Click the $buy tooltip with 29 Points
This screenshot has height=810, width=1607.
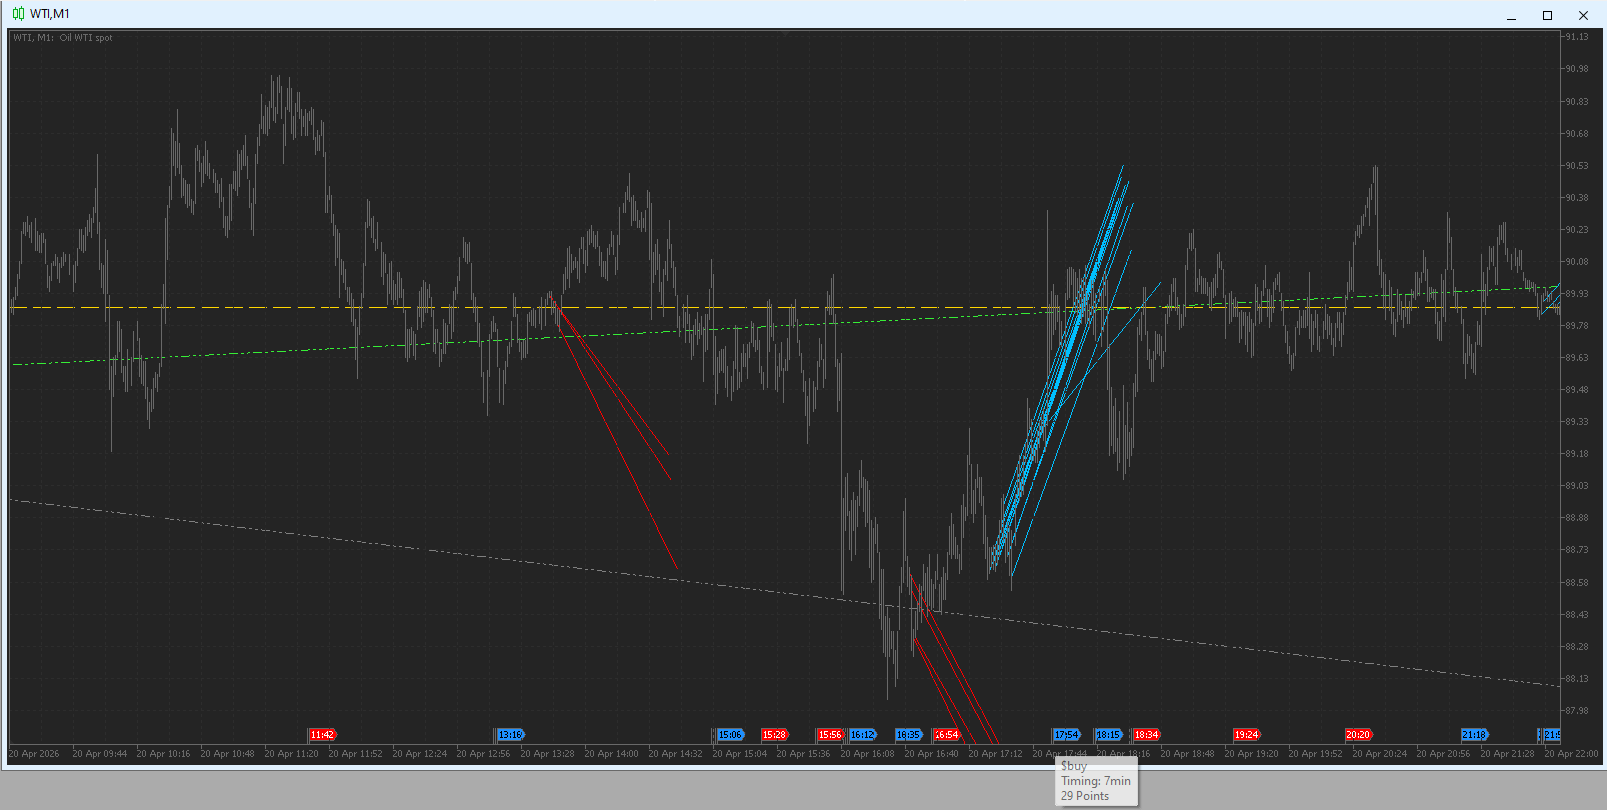click(x=1097, y=781)
